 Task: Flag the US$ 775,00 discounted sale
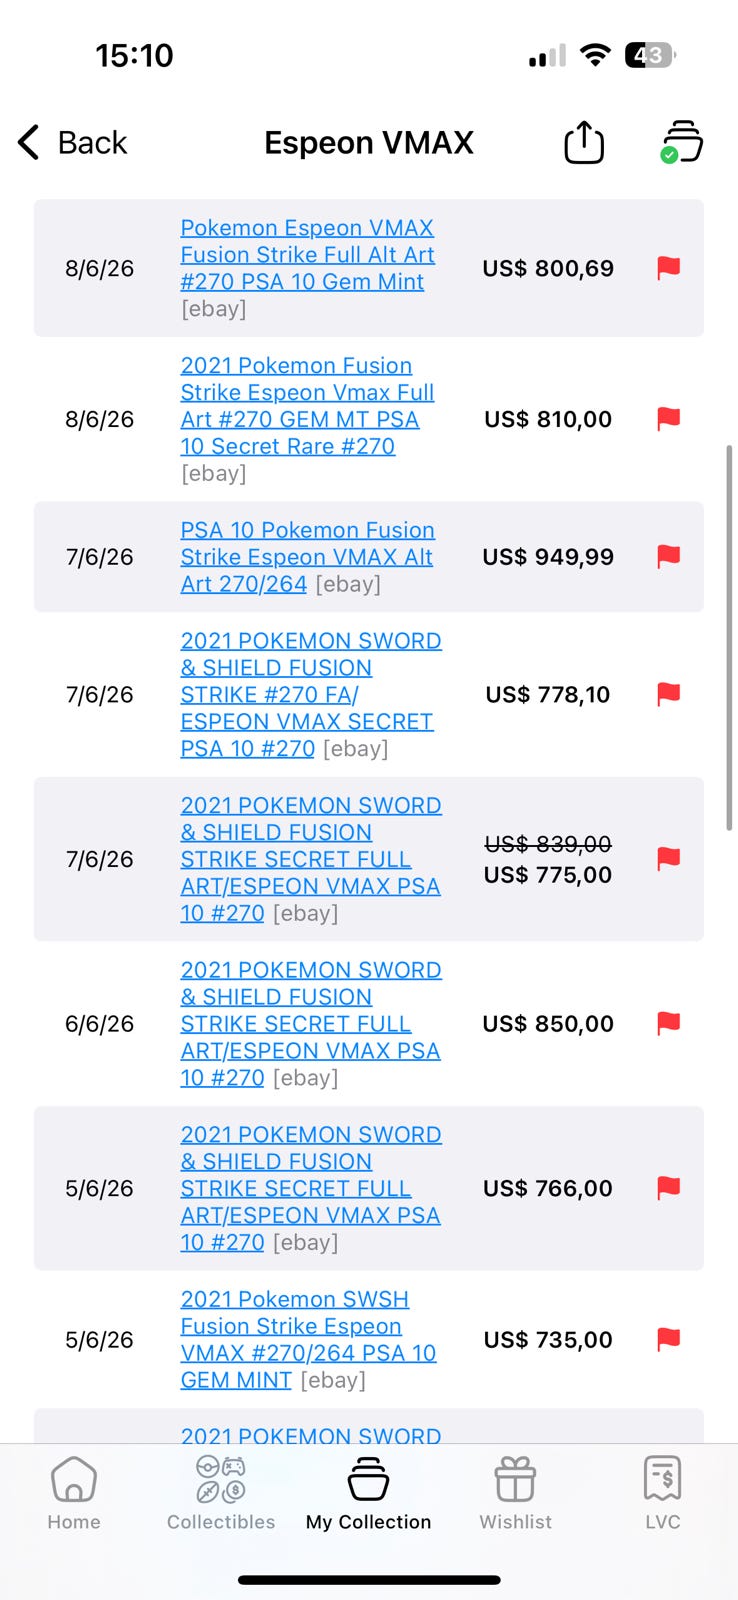tap(668, 859)
